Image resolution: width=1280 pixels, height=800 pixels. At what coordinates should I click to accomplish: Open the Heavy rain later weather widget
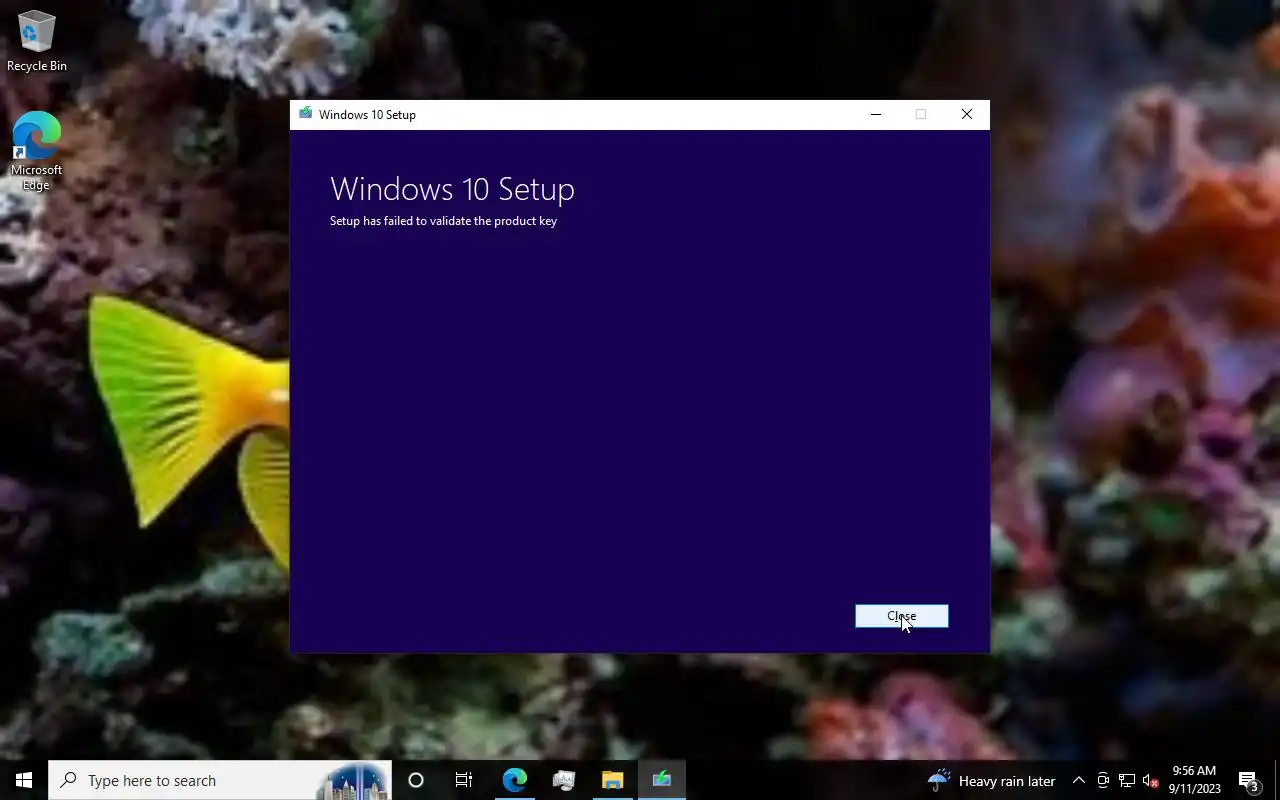tap(992, 780)
